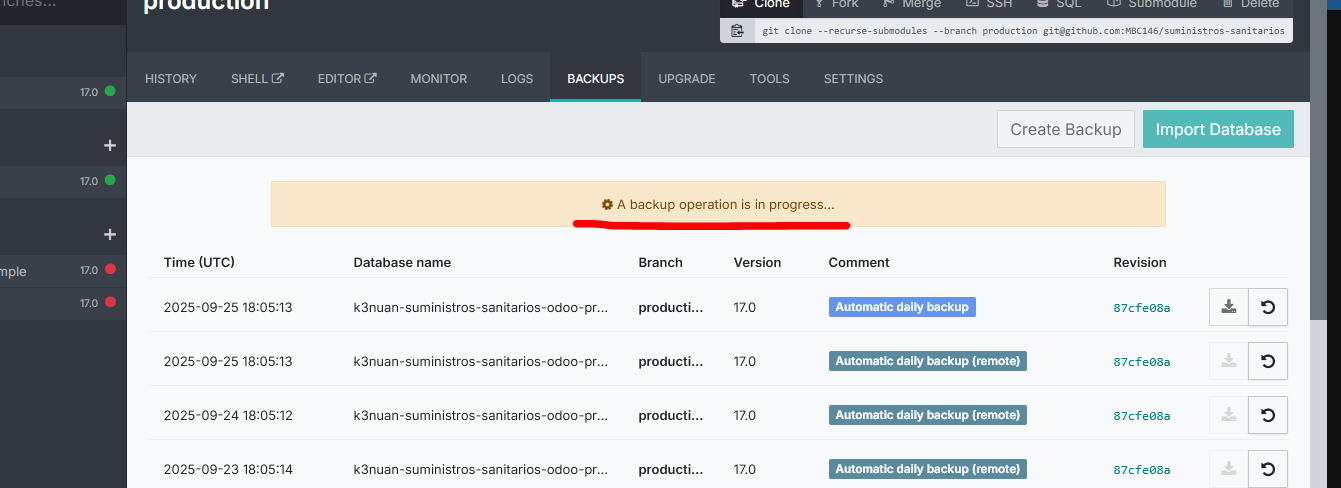1341x488 pixels.
Task: Open the Shell tab in new window
Action: (x=257, y=79)
